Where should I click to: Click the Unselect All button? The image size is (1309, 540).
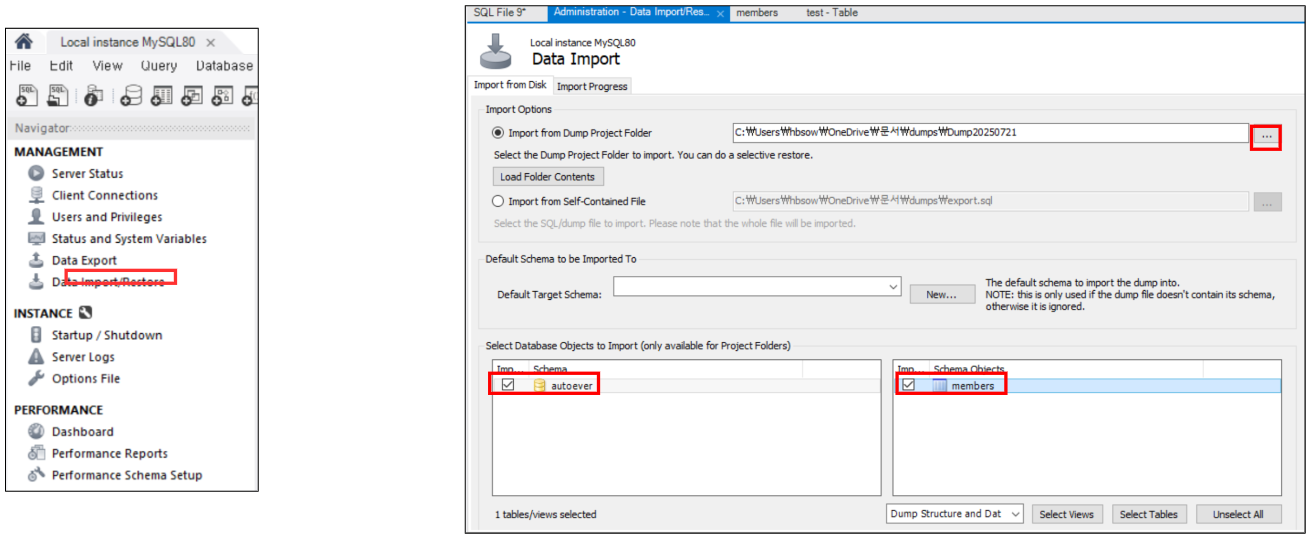click(x=1238, y=514)
